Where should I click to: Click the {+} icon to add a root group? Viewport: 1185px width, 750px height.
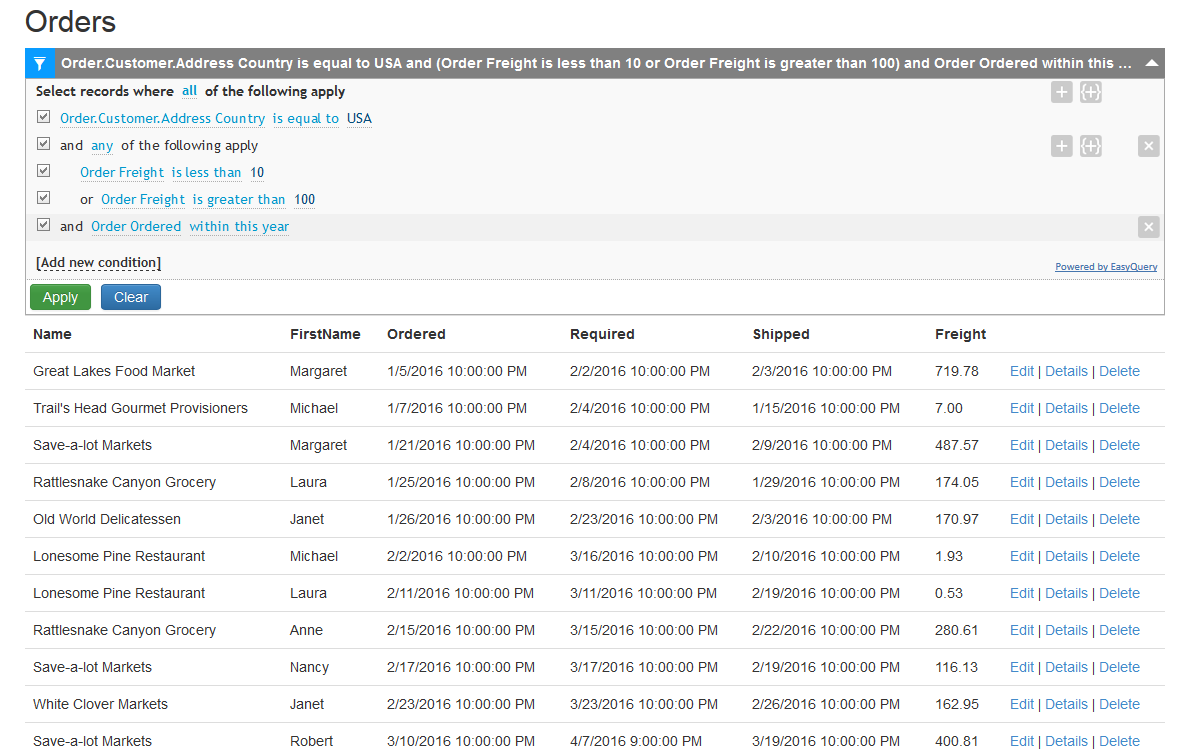pyautogui.click(x=1090, y=92)
